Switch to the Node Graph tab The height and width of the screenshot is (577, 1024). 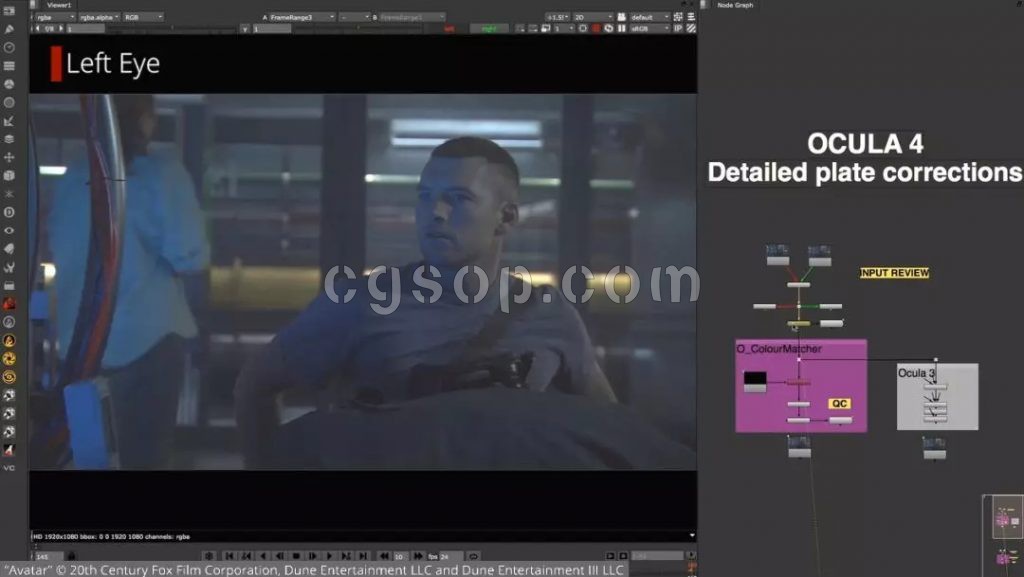point(735,5)
